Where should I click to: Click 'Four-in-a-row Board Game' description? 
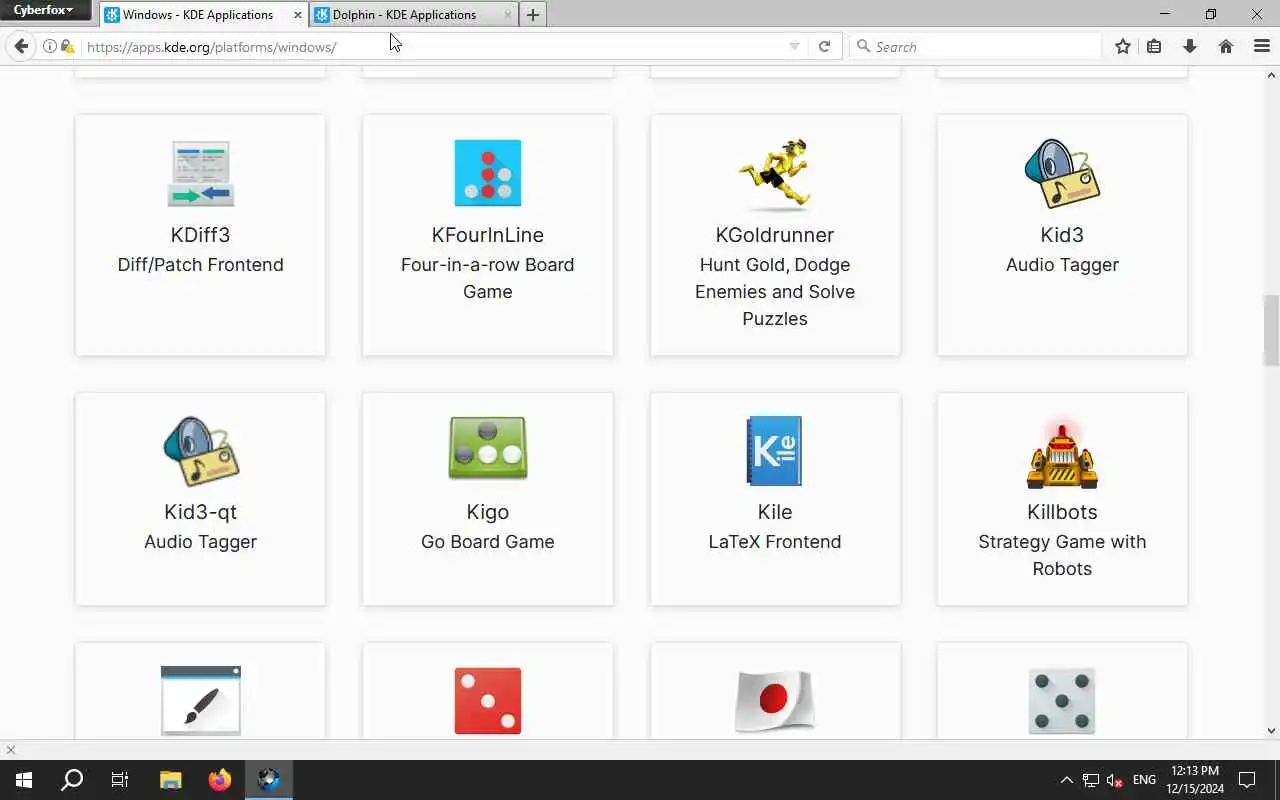click(488, 278)
